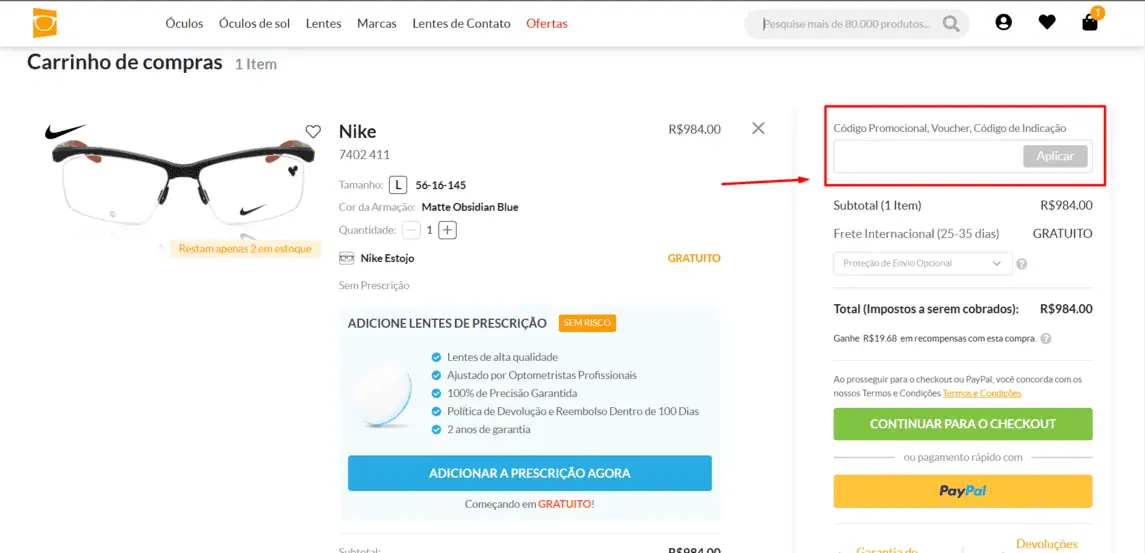
Task: Click the lens sphere image
Action: point(384,395)
